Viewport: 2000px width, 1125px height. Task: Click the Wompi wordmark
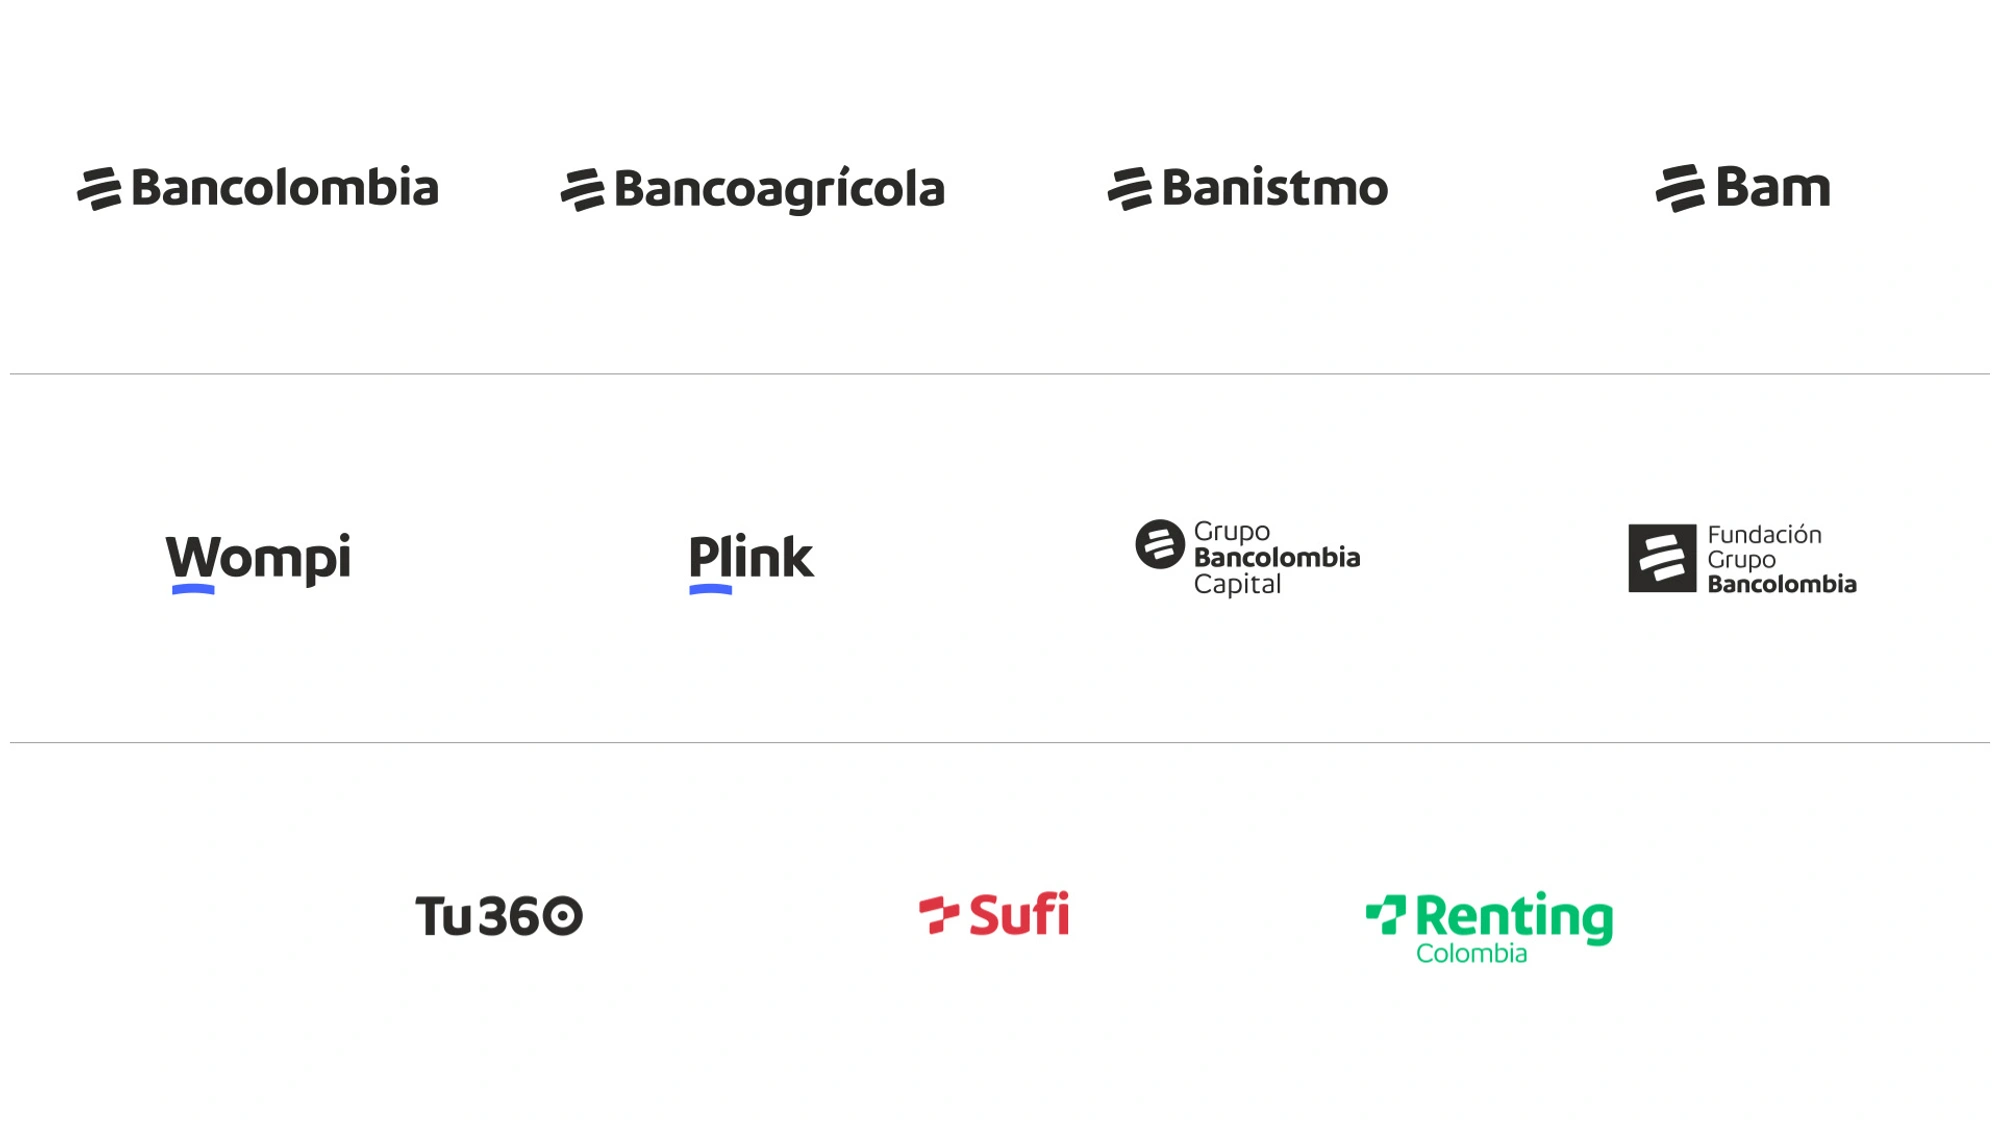(258, 556)
